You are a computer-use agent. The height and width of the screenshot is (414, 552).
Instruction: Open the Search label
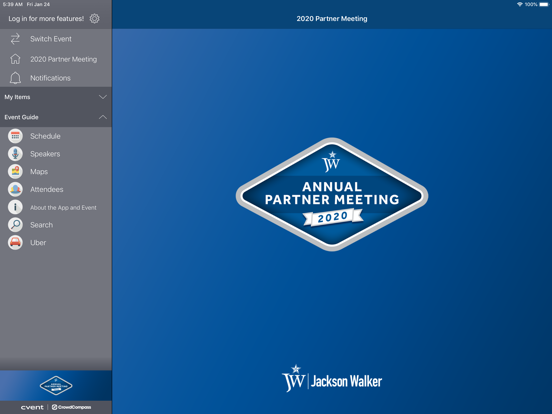coord(42,225)
